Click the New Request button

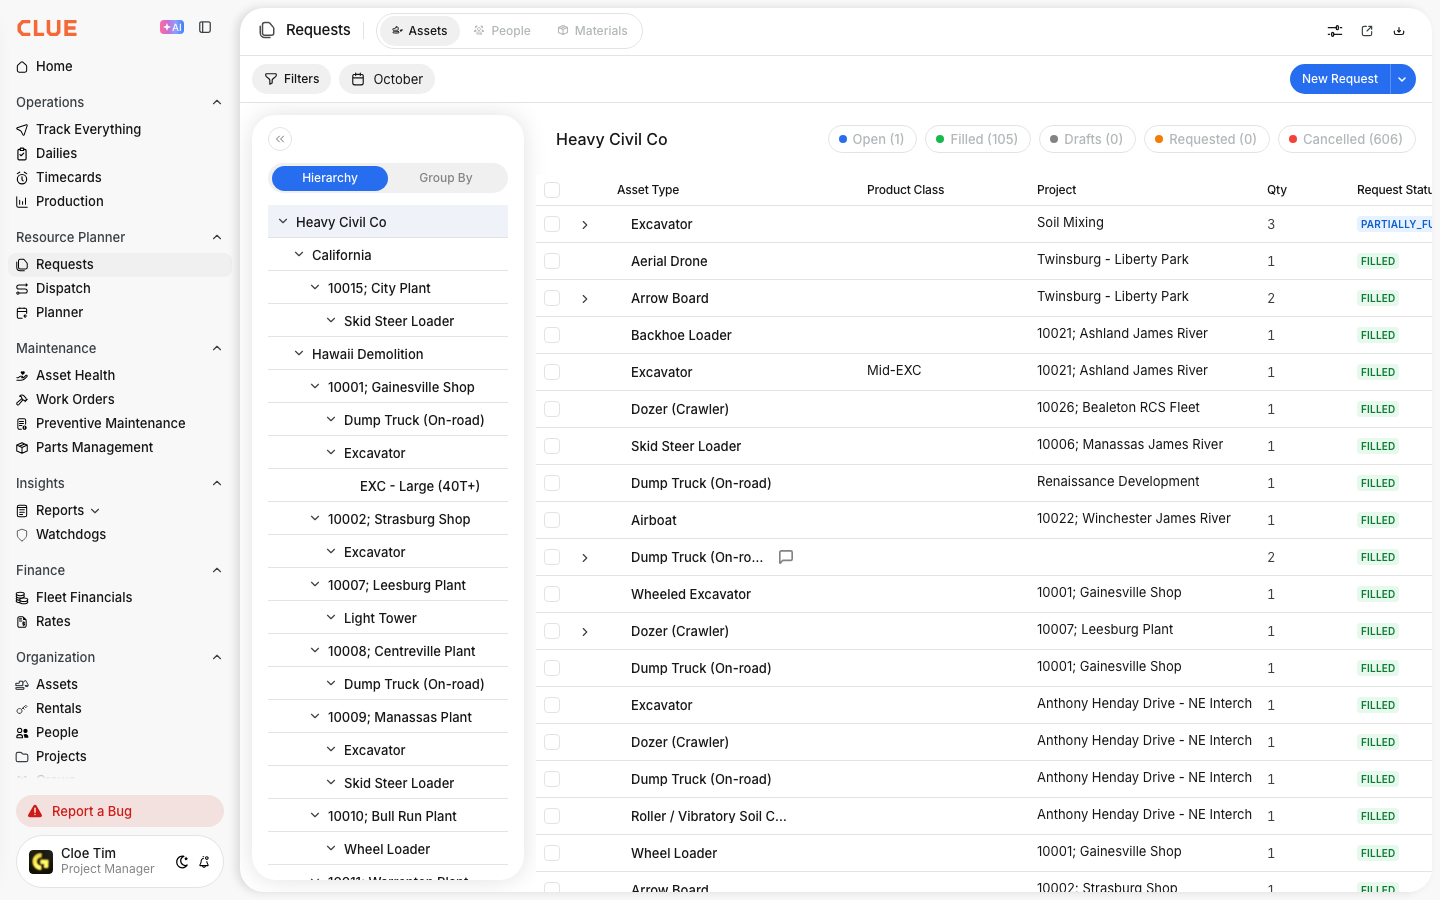[1340, 79]
